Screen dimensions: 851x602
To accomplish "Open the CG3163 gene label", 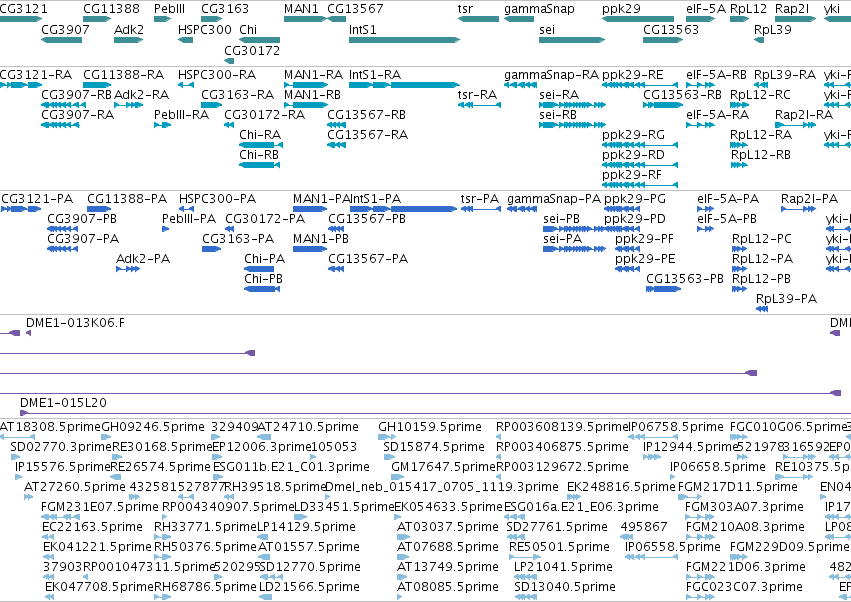I will (225, 9).
